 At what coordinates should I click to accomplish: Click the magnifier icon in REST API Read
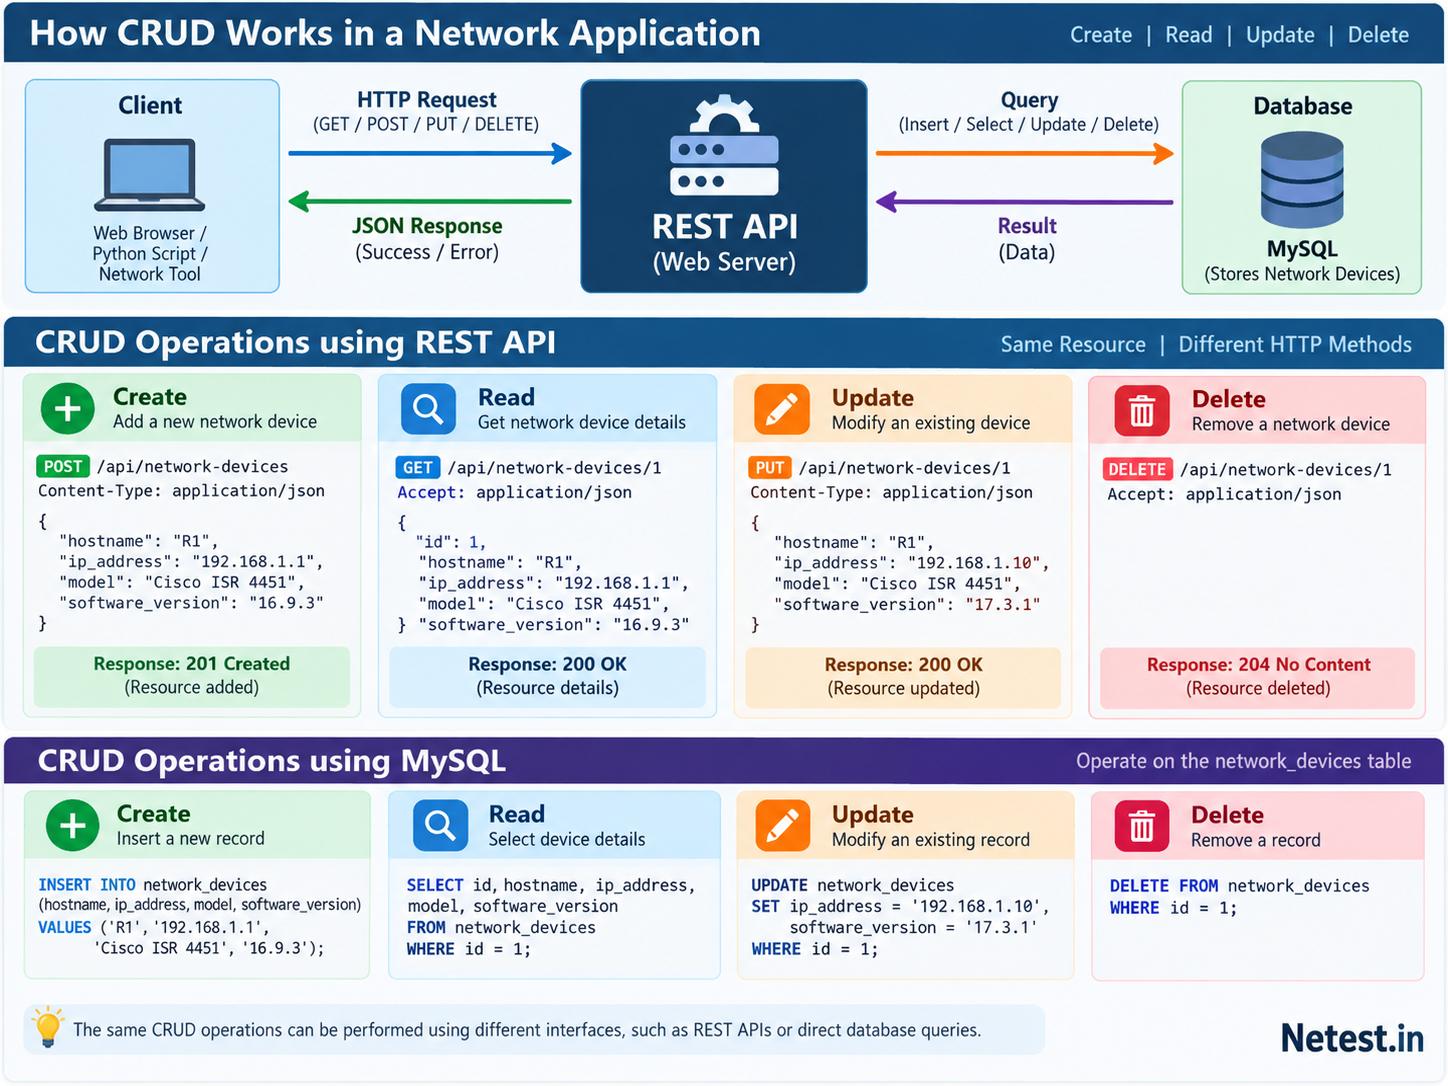(428, 409)
